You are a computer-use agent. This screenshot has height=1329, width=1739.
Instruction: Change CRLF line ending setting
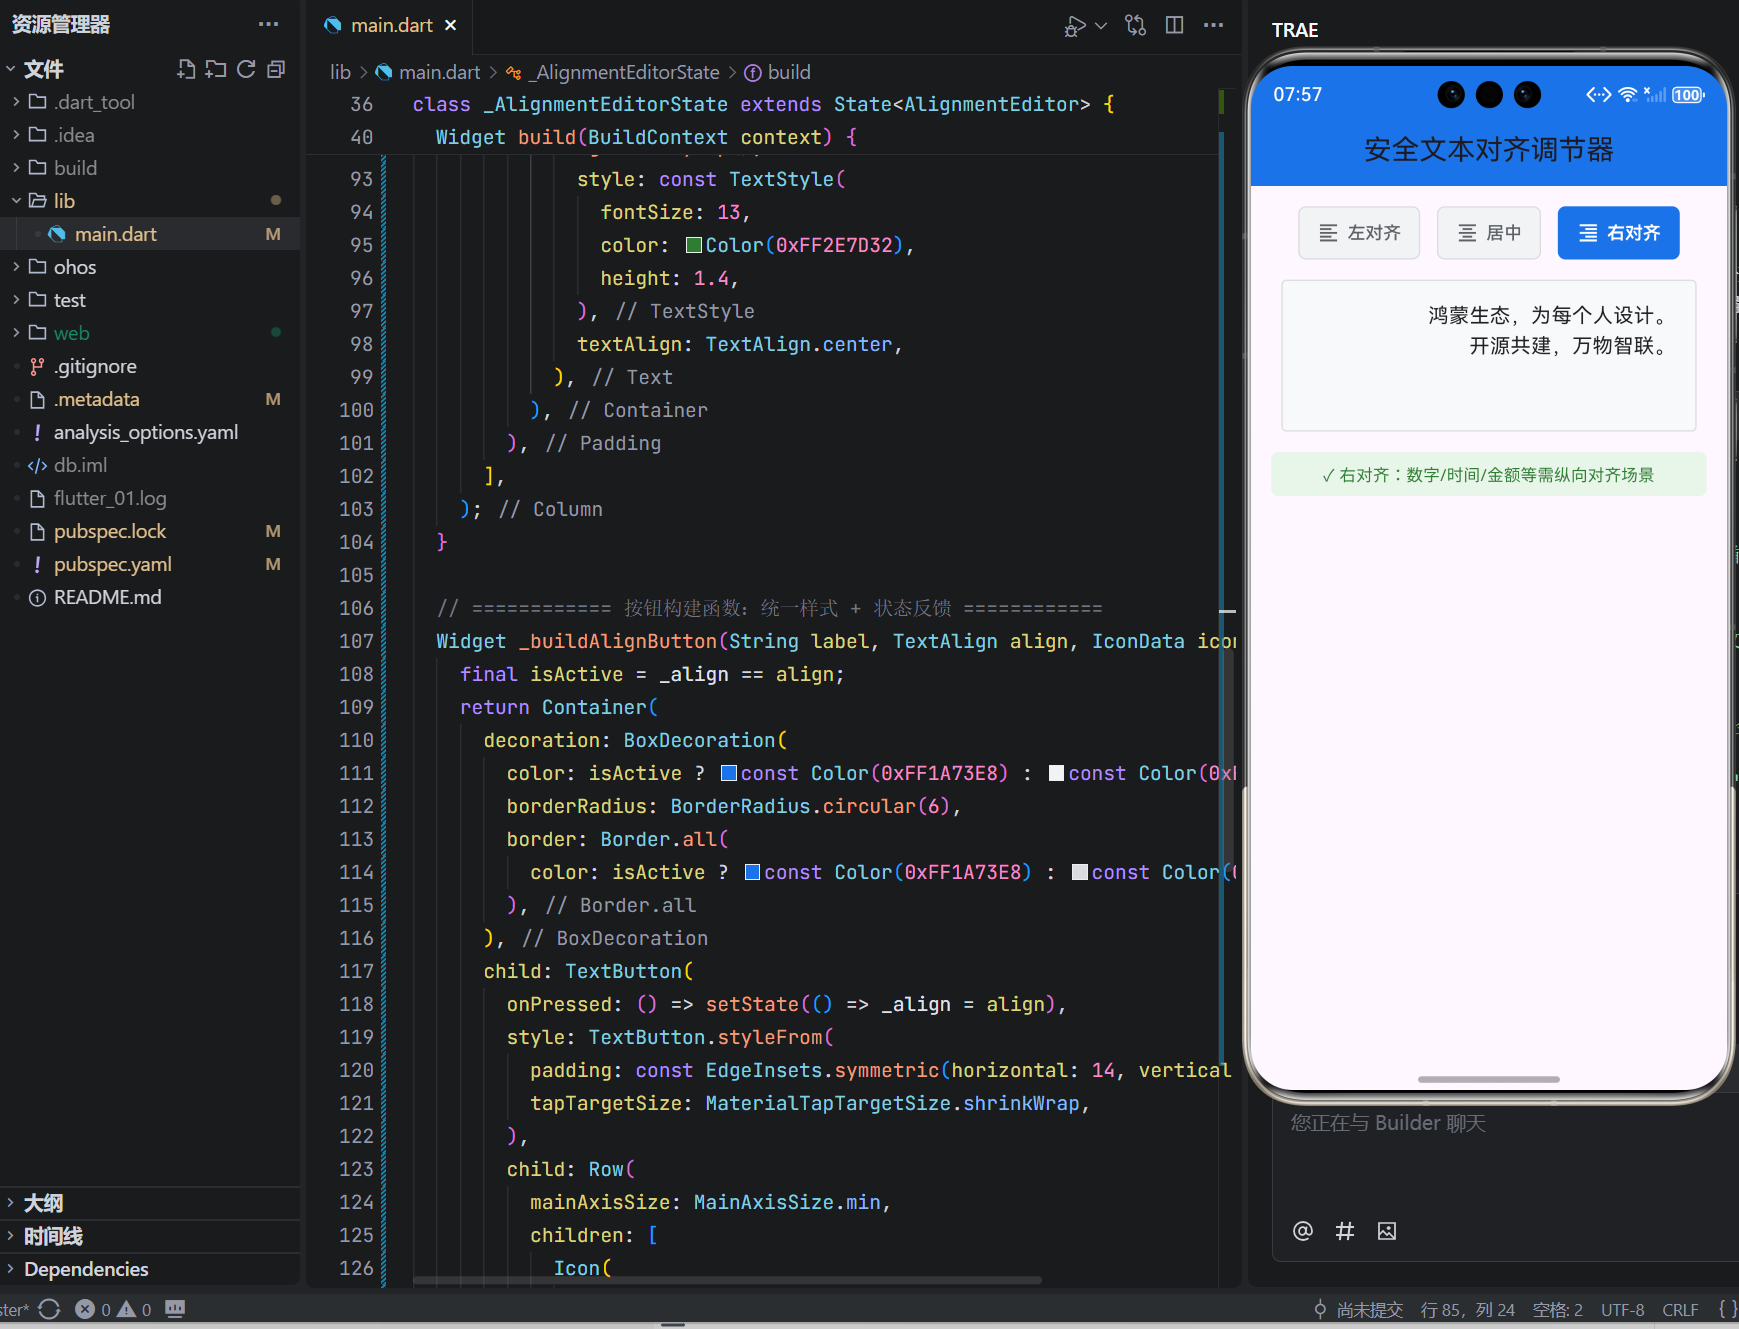tap(1680, 1309)
